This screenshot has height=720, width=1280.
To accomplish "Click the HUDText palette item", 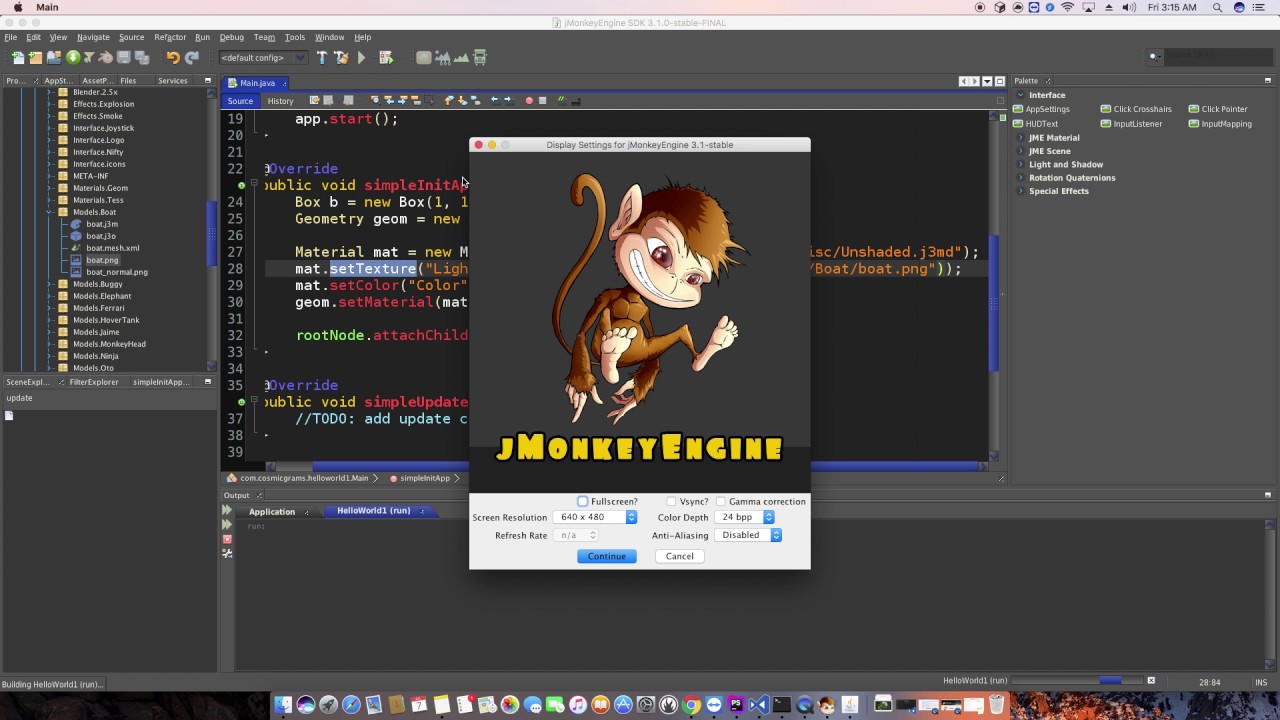I will [1035, 124].
